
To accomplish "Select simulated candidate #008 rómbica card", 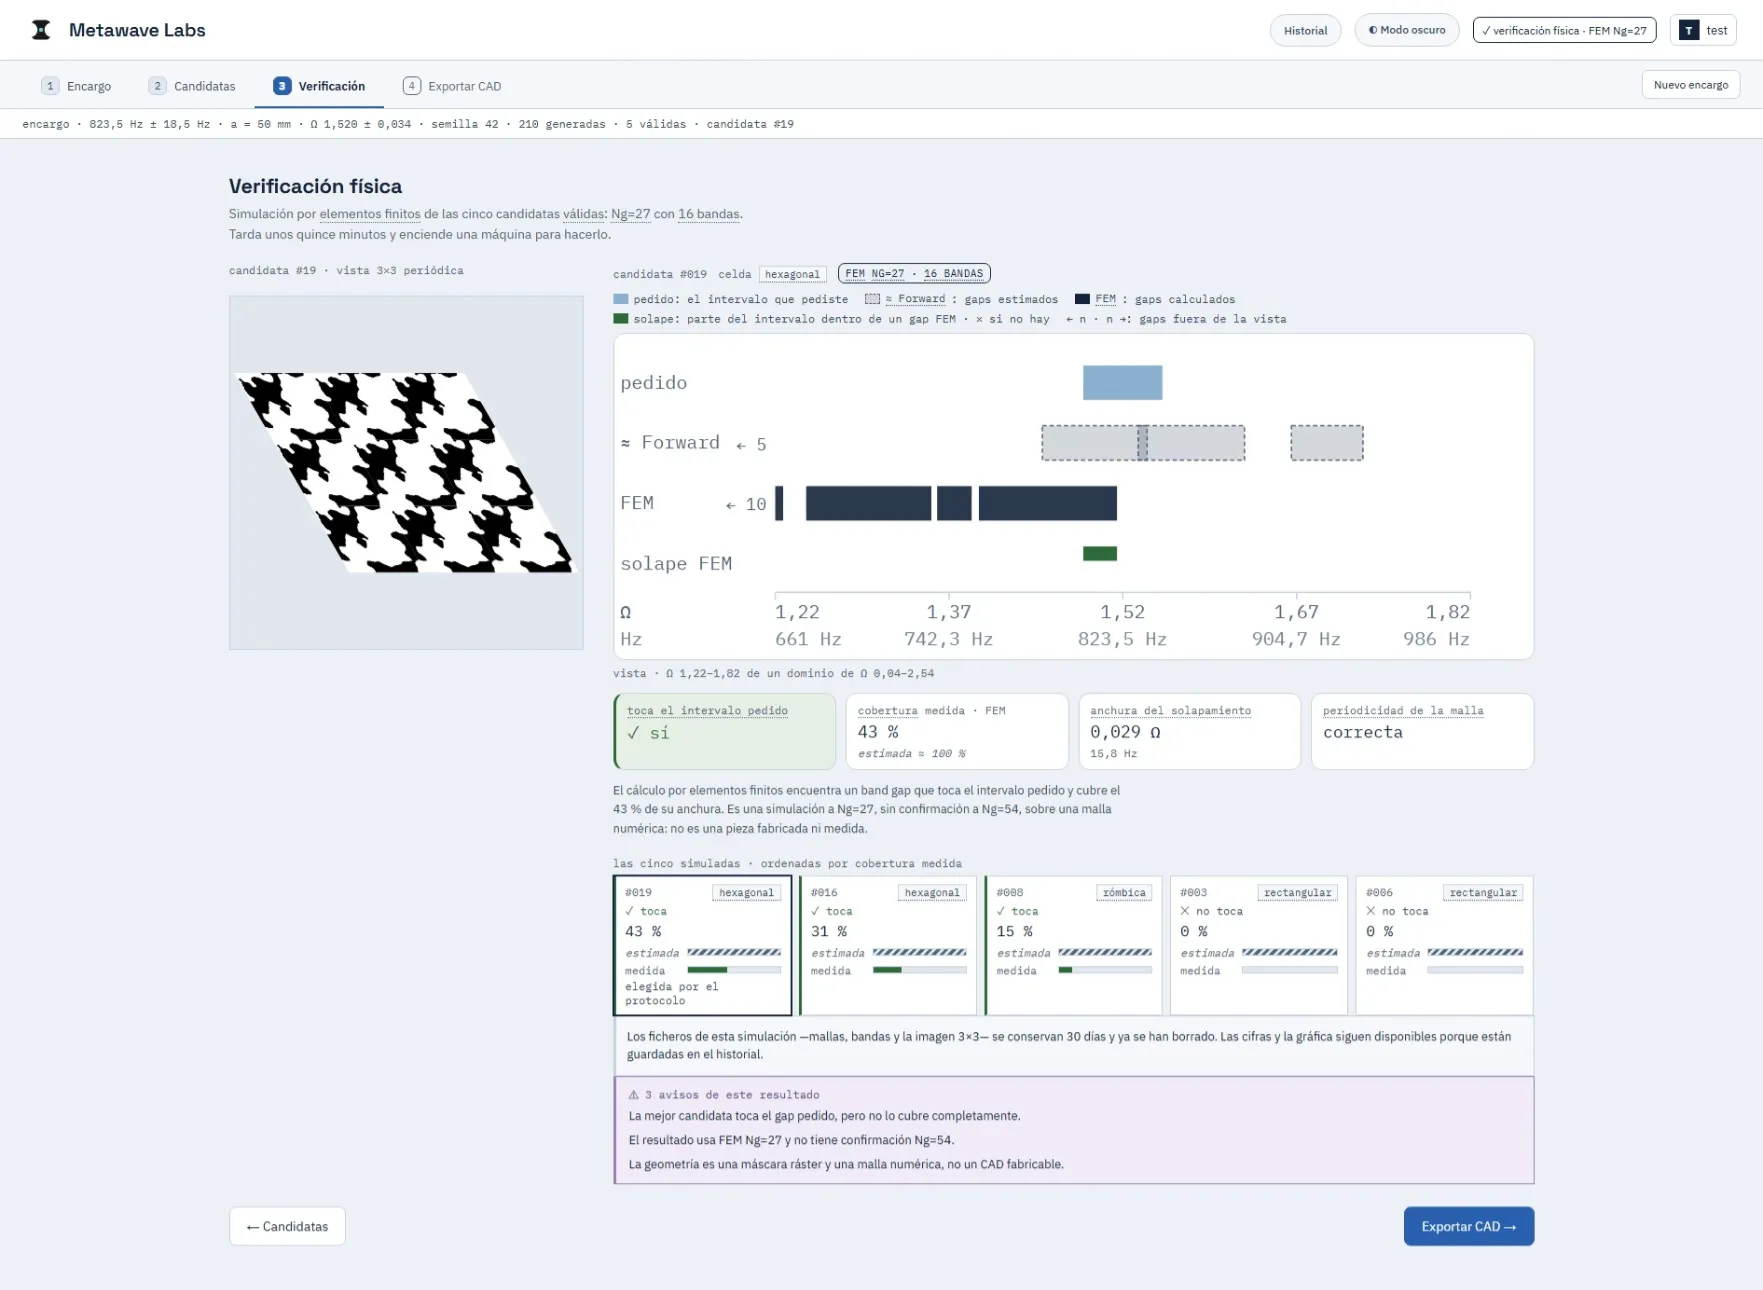I will tap(1073, 945).
